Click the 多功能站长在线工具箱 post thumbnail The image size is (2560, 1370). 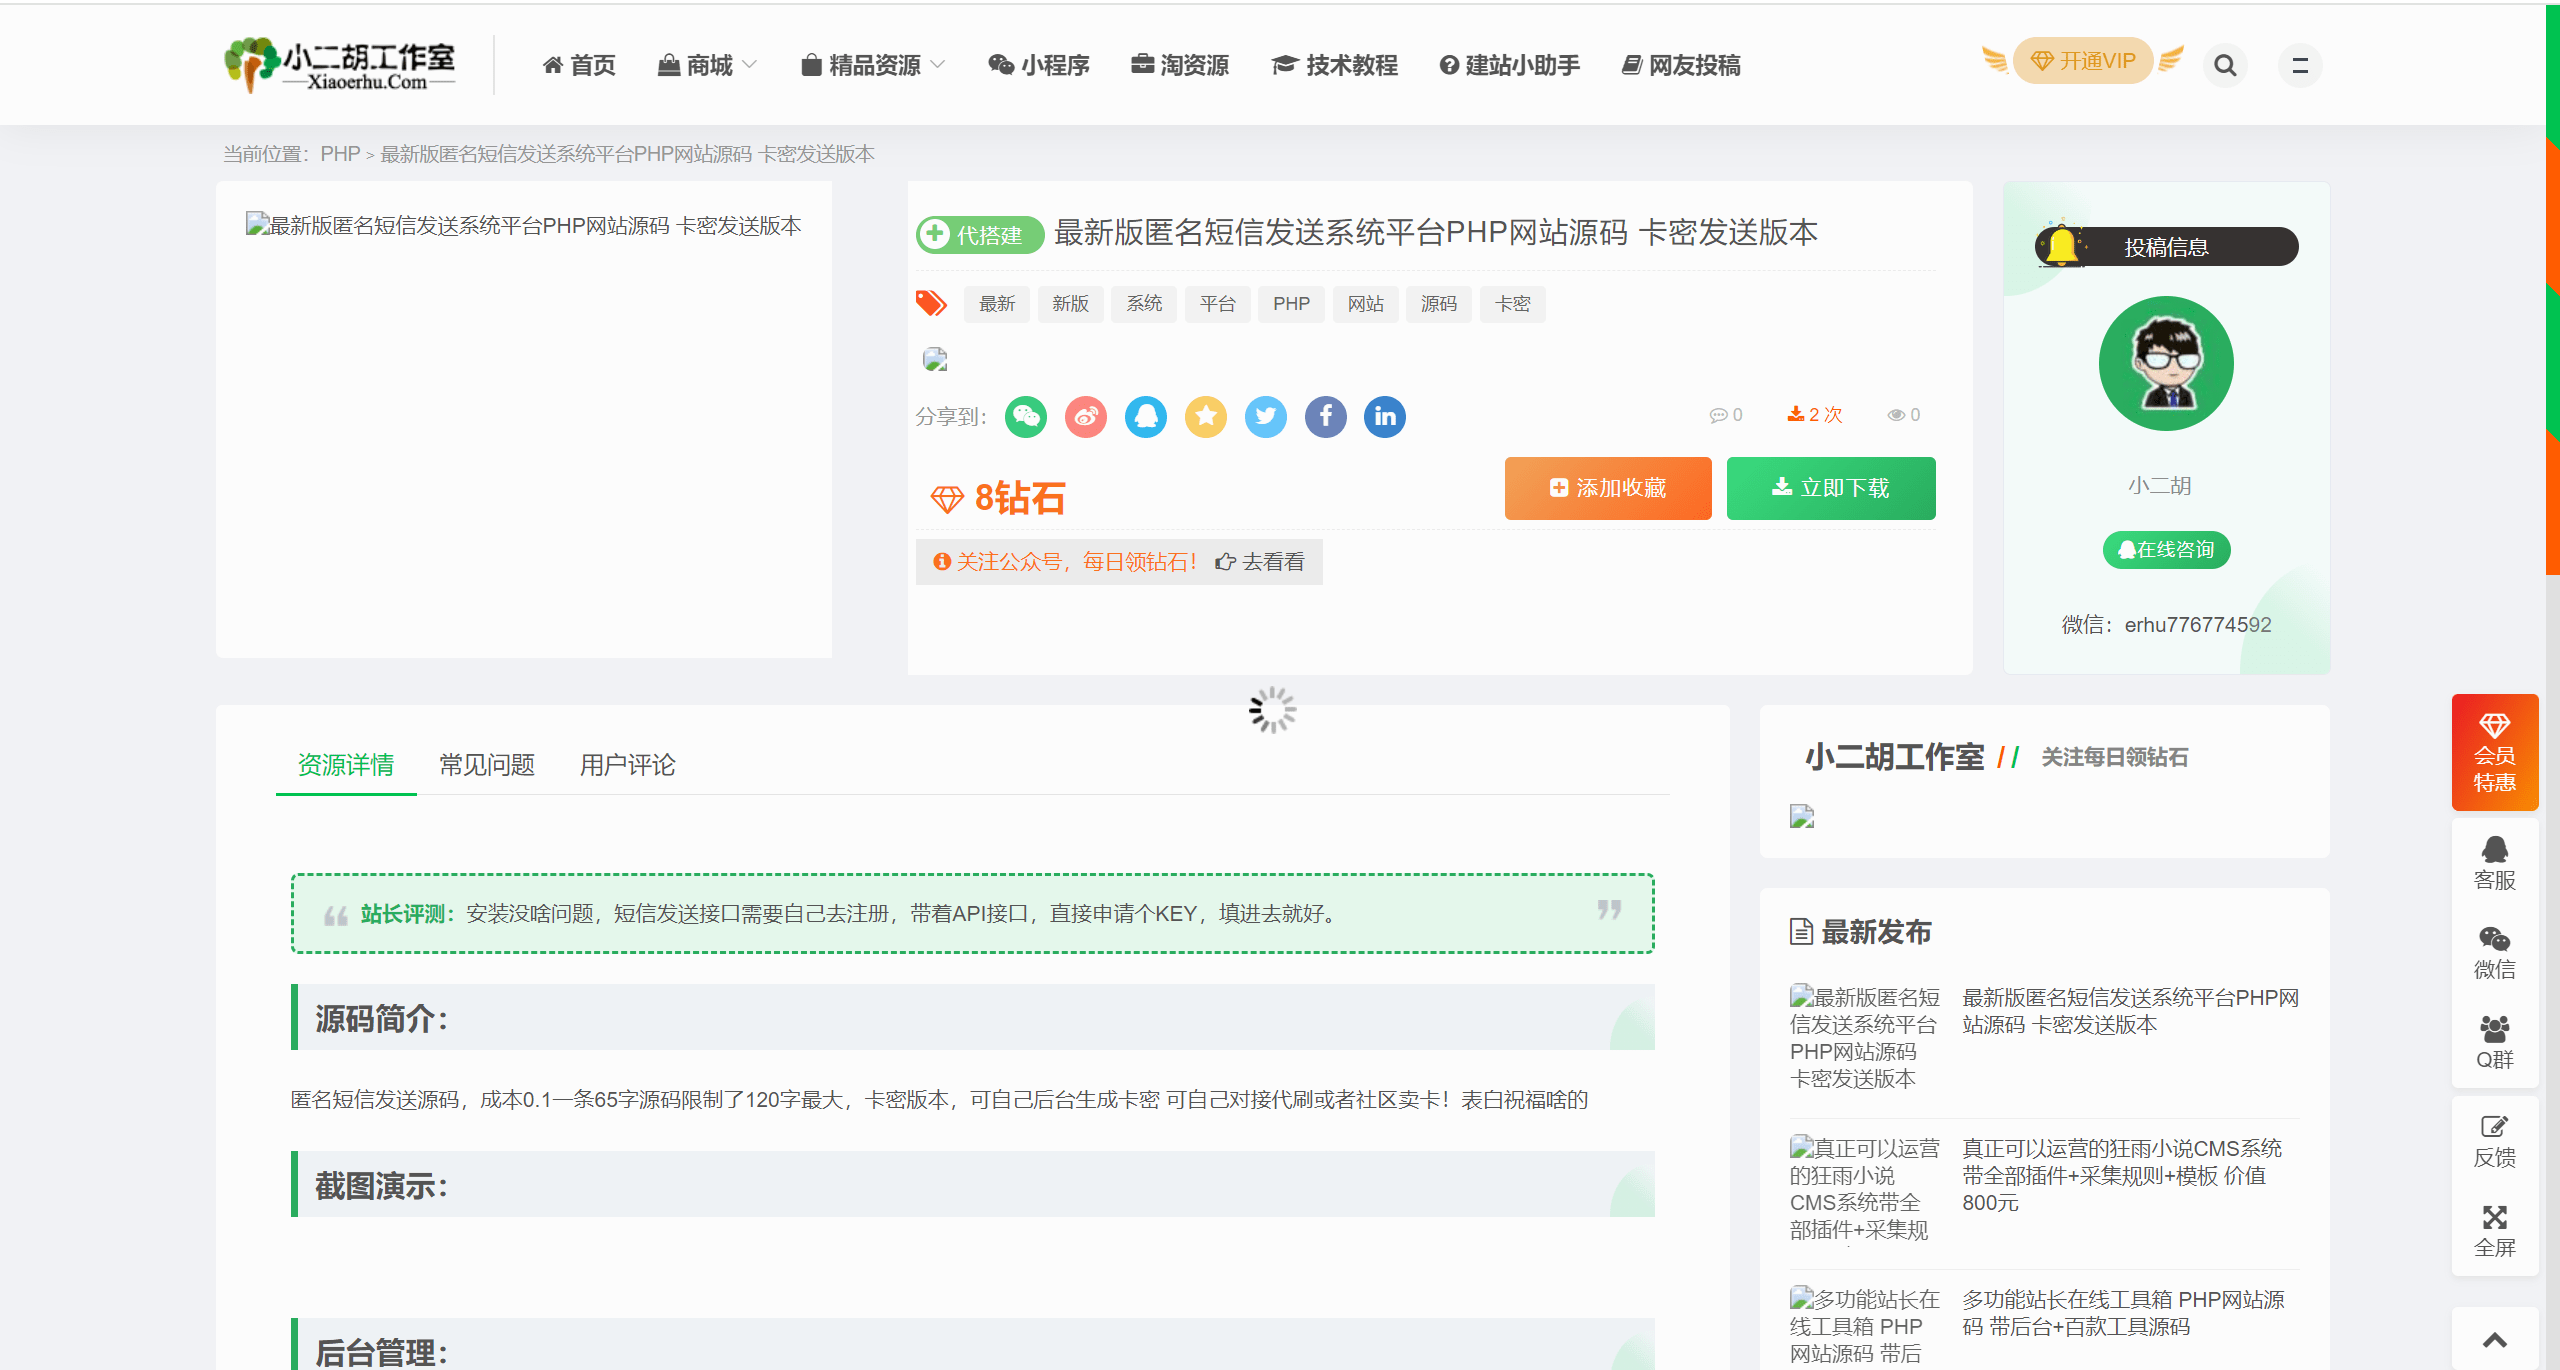(x=1865, y=1326)
